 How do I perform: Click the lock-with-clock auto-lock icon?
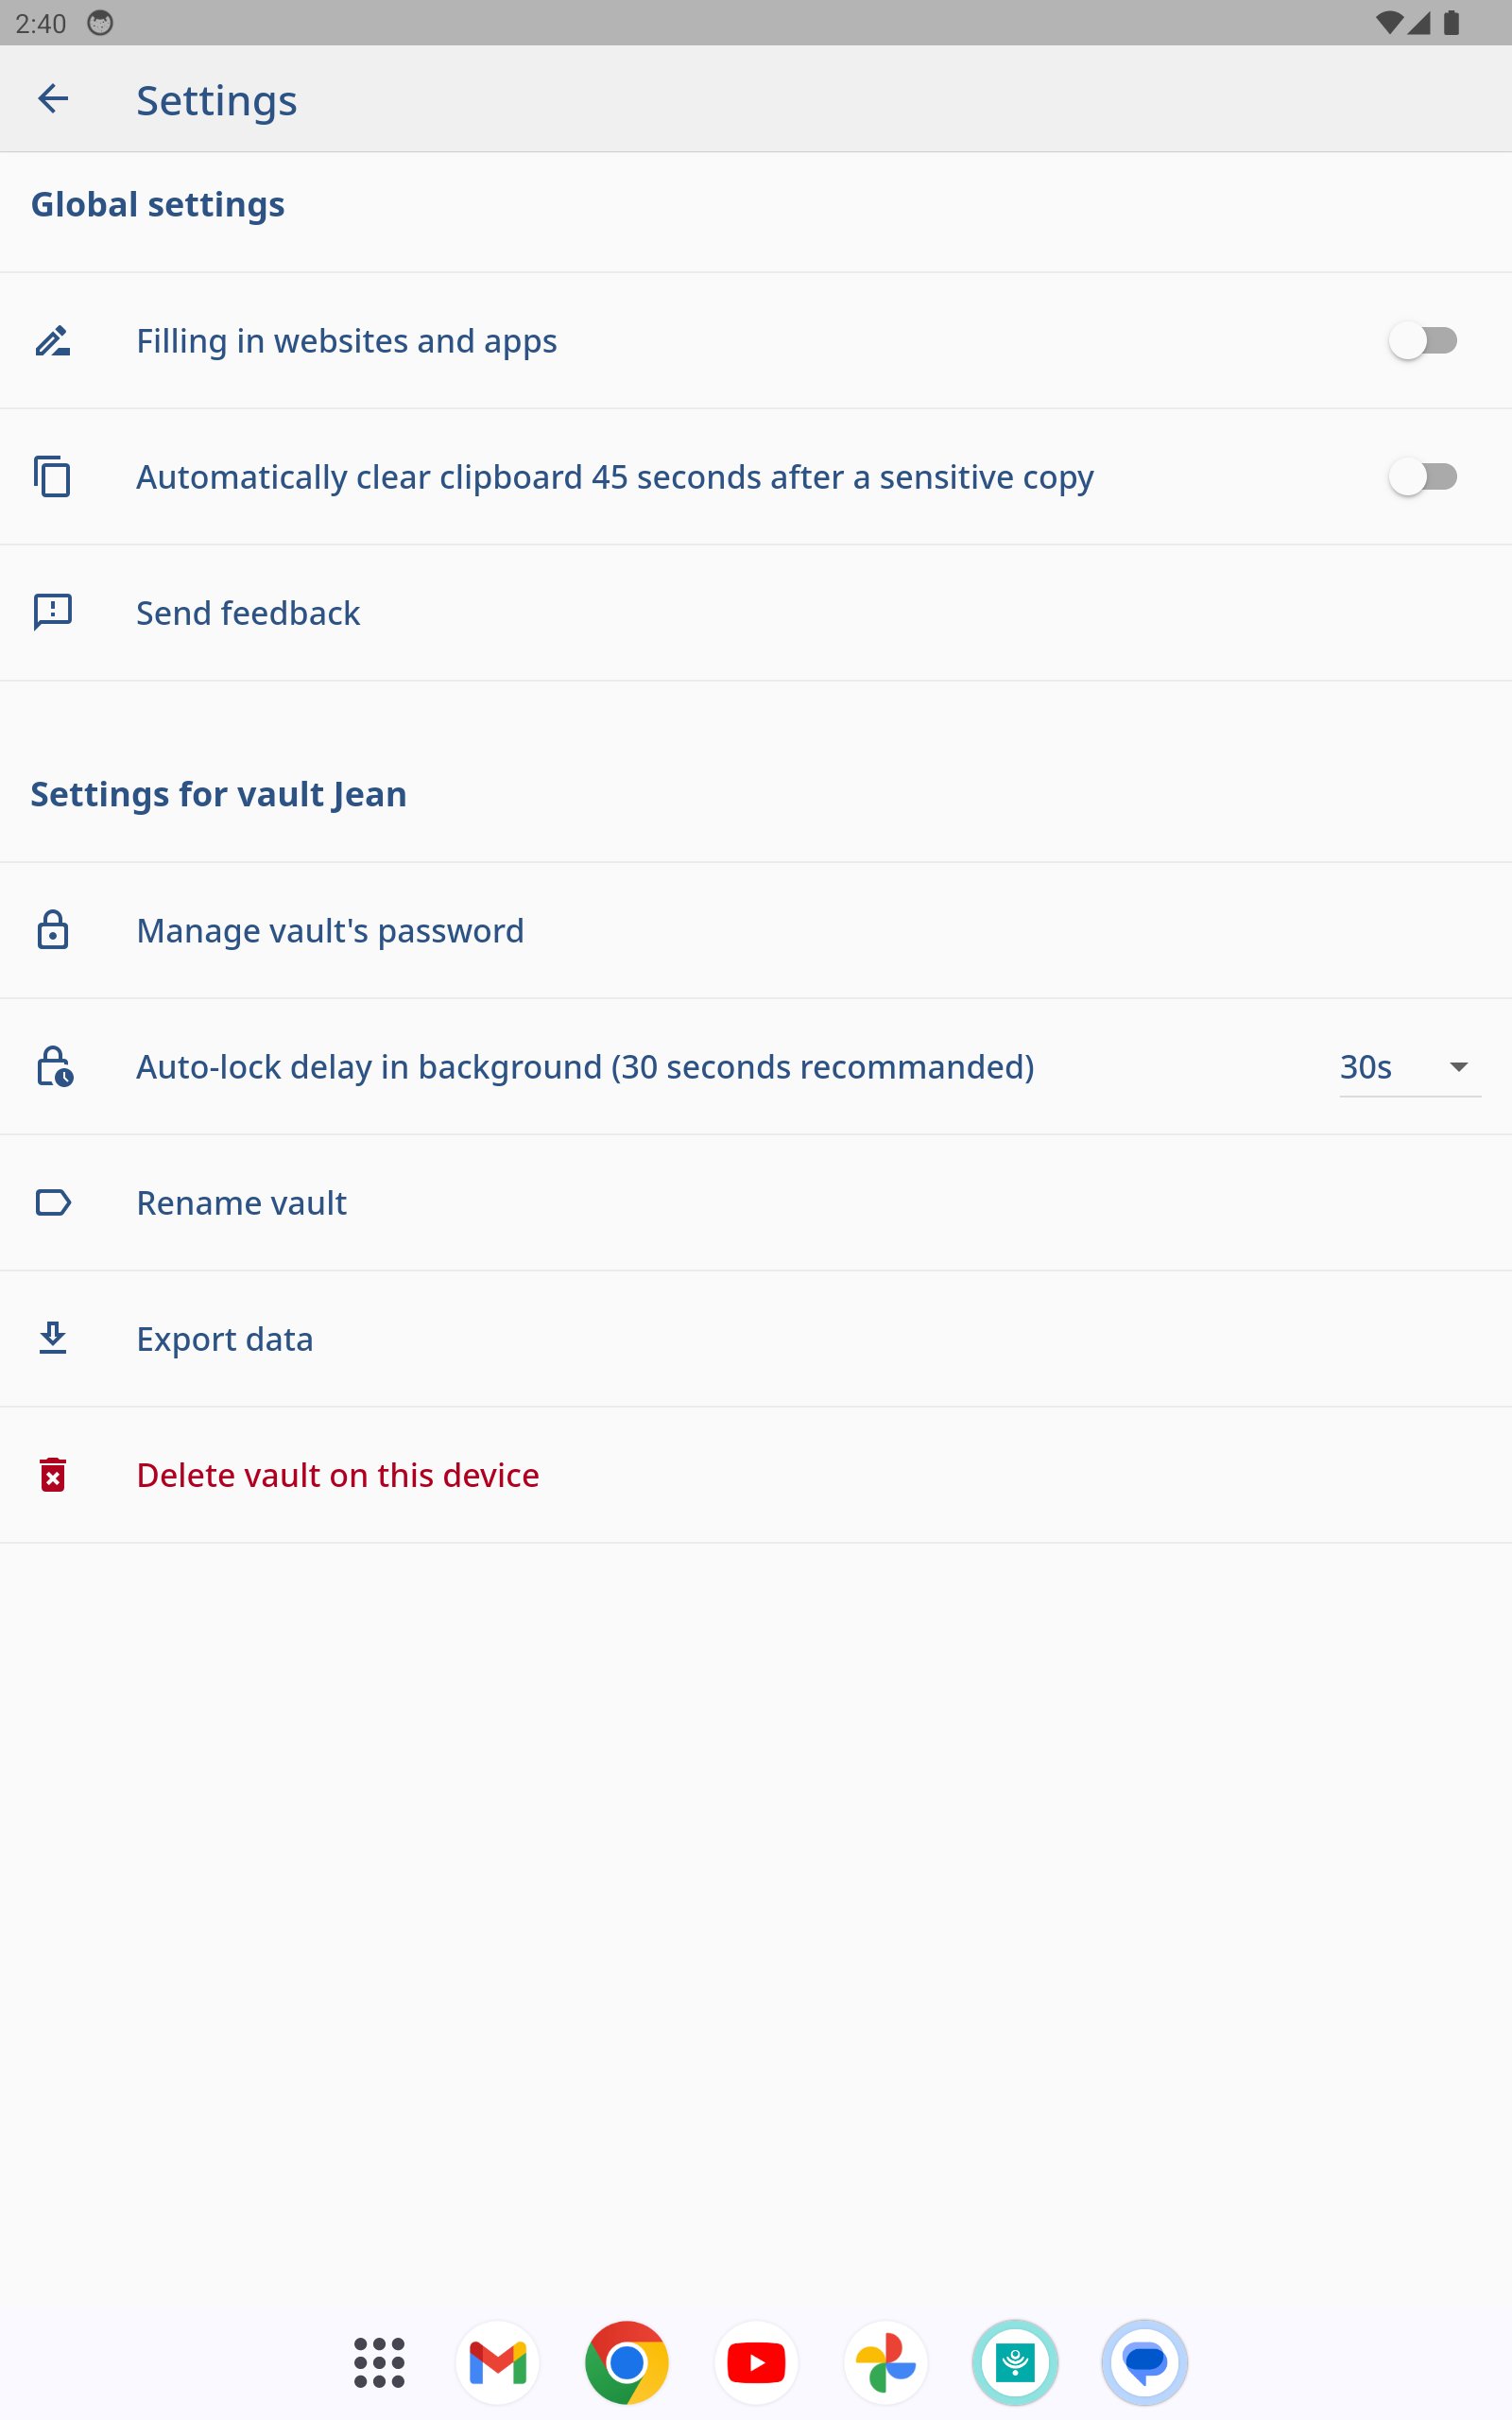pos(54,1066)
